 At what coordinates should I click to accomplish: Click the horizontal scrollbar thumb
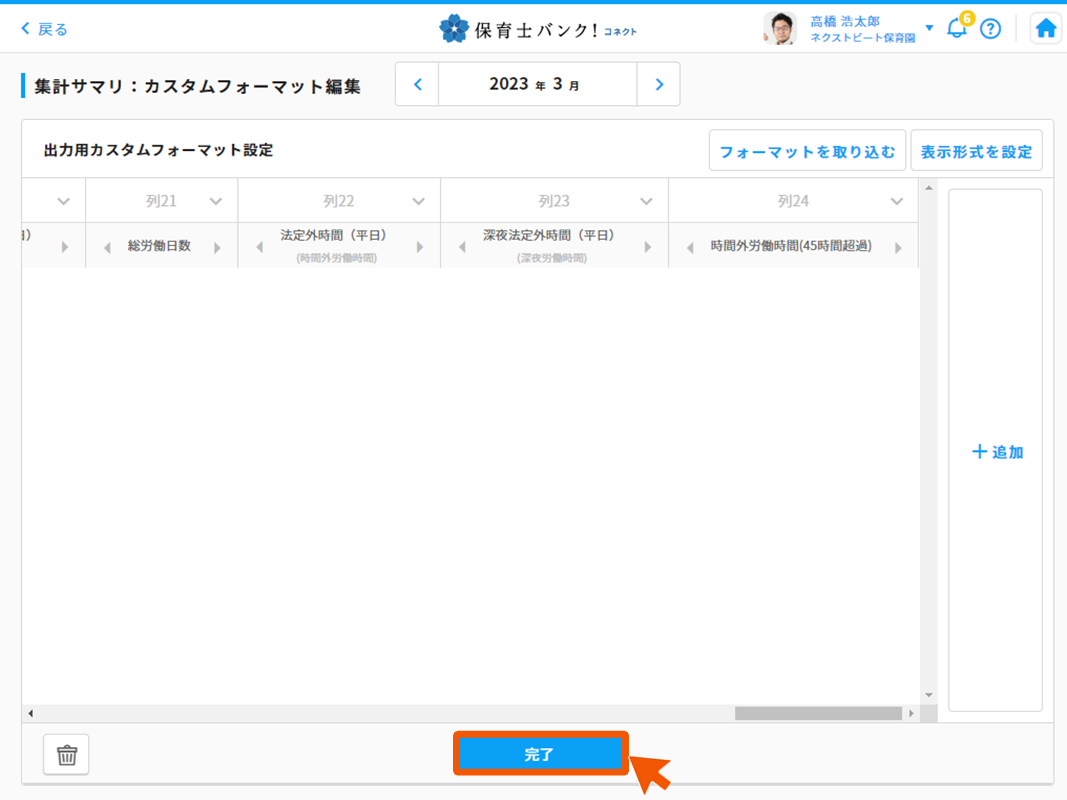[818, 714]
